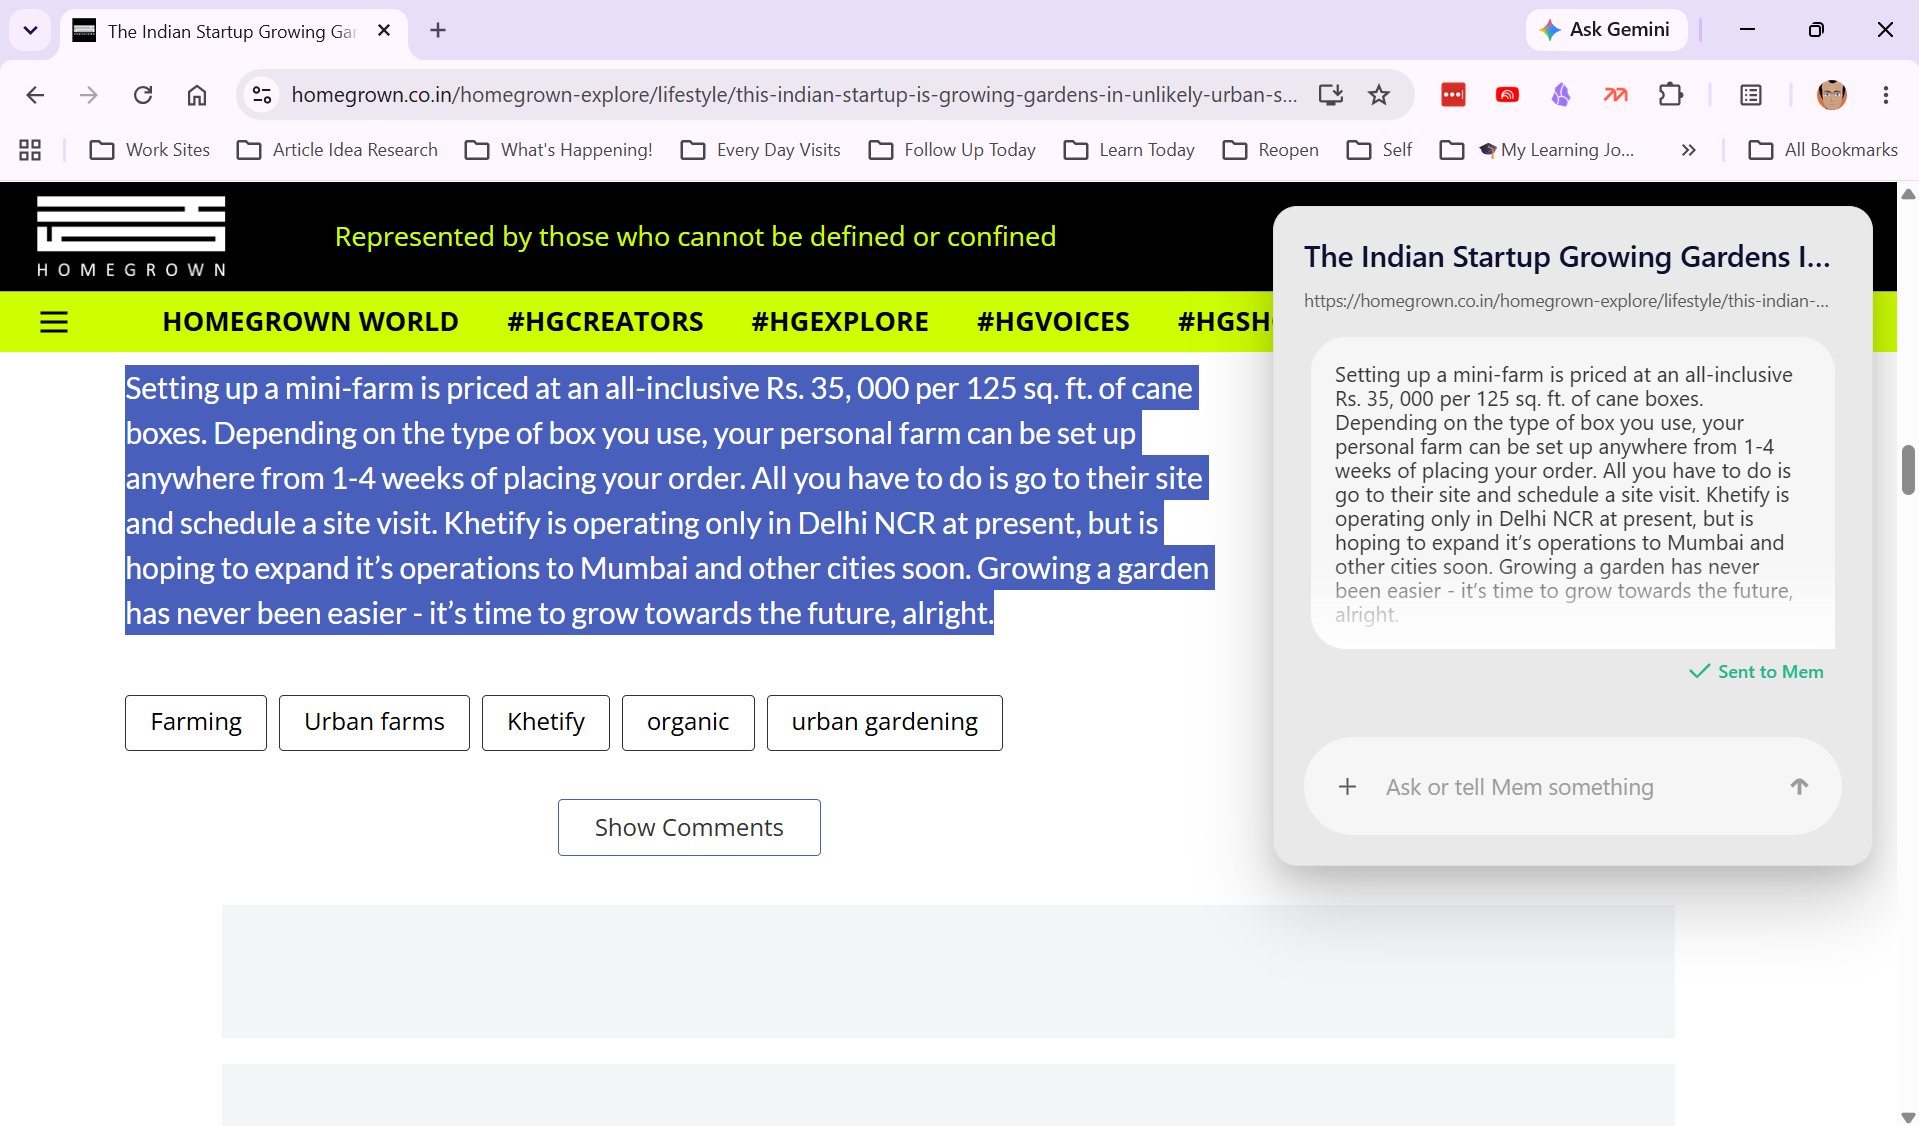Screen dimensions: 1919x1126
Task: Open the apps grid in bookmarks bar
Action: click(x=30, y=150)
